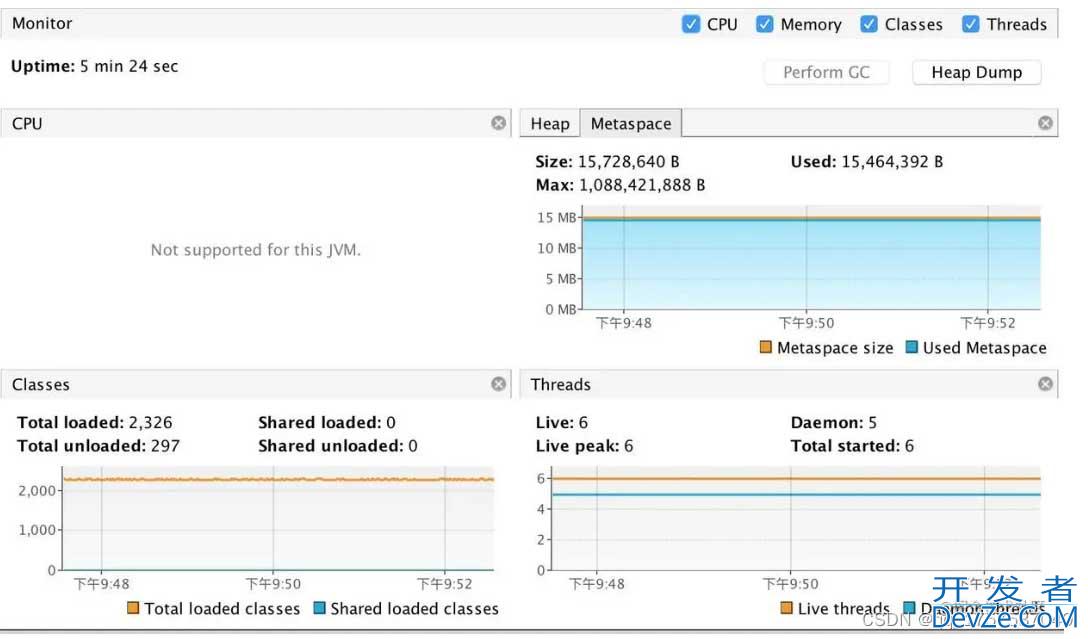Click the Live peak 6 value

pyautogui.click(x=629, y=445)
